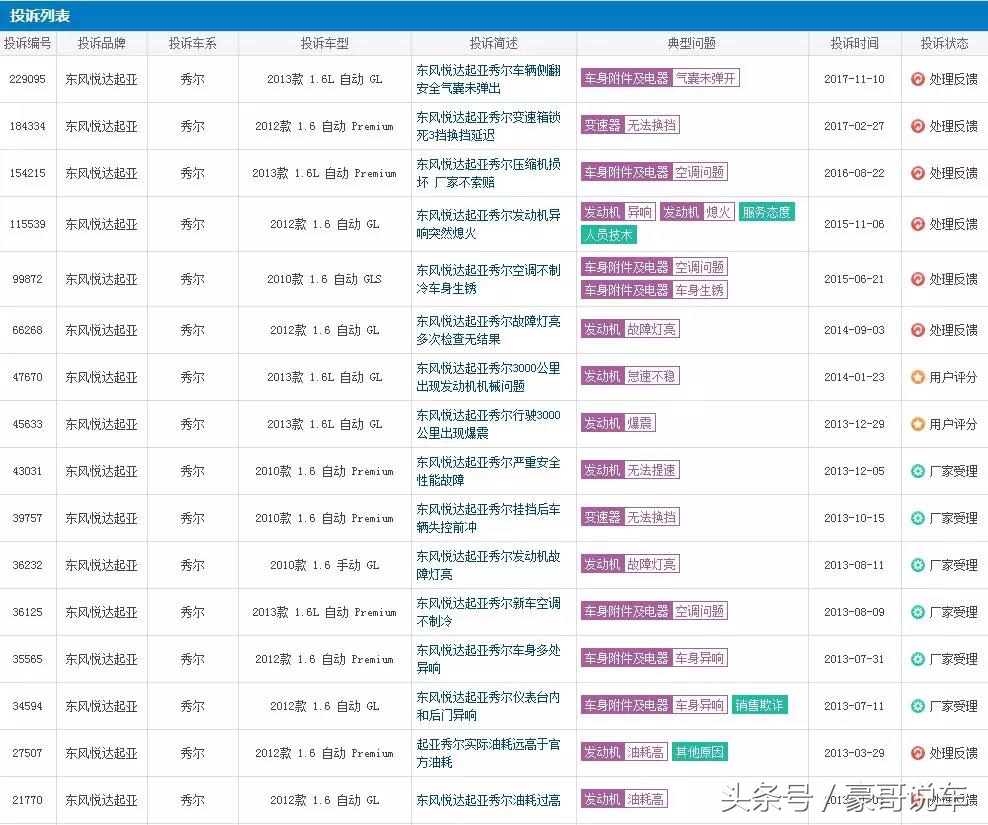Click 车身生锈 tag in row 99872

coord(699,290)
